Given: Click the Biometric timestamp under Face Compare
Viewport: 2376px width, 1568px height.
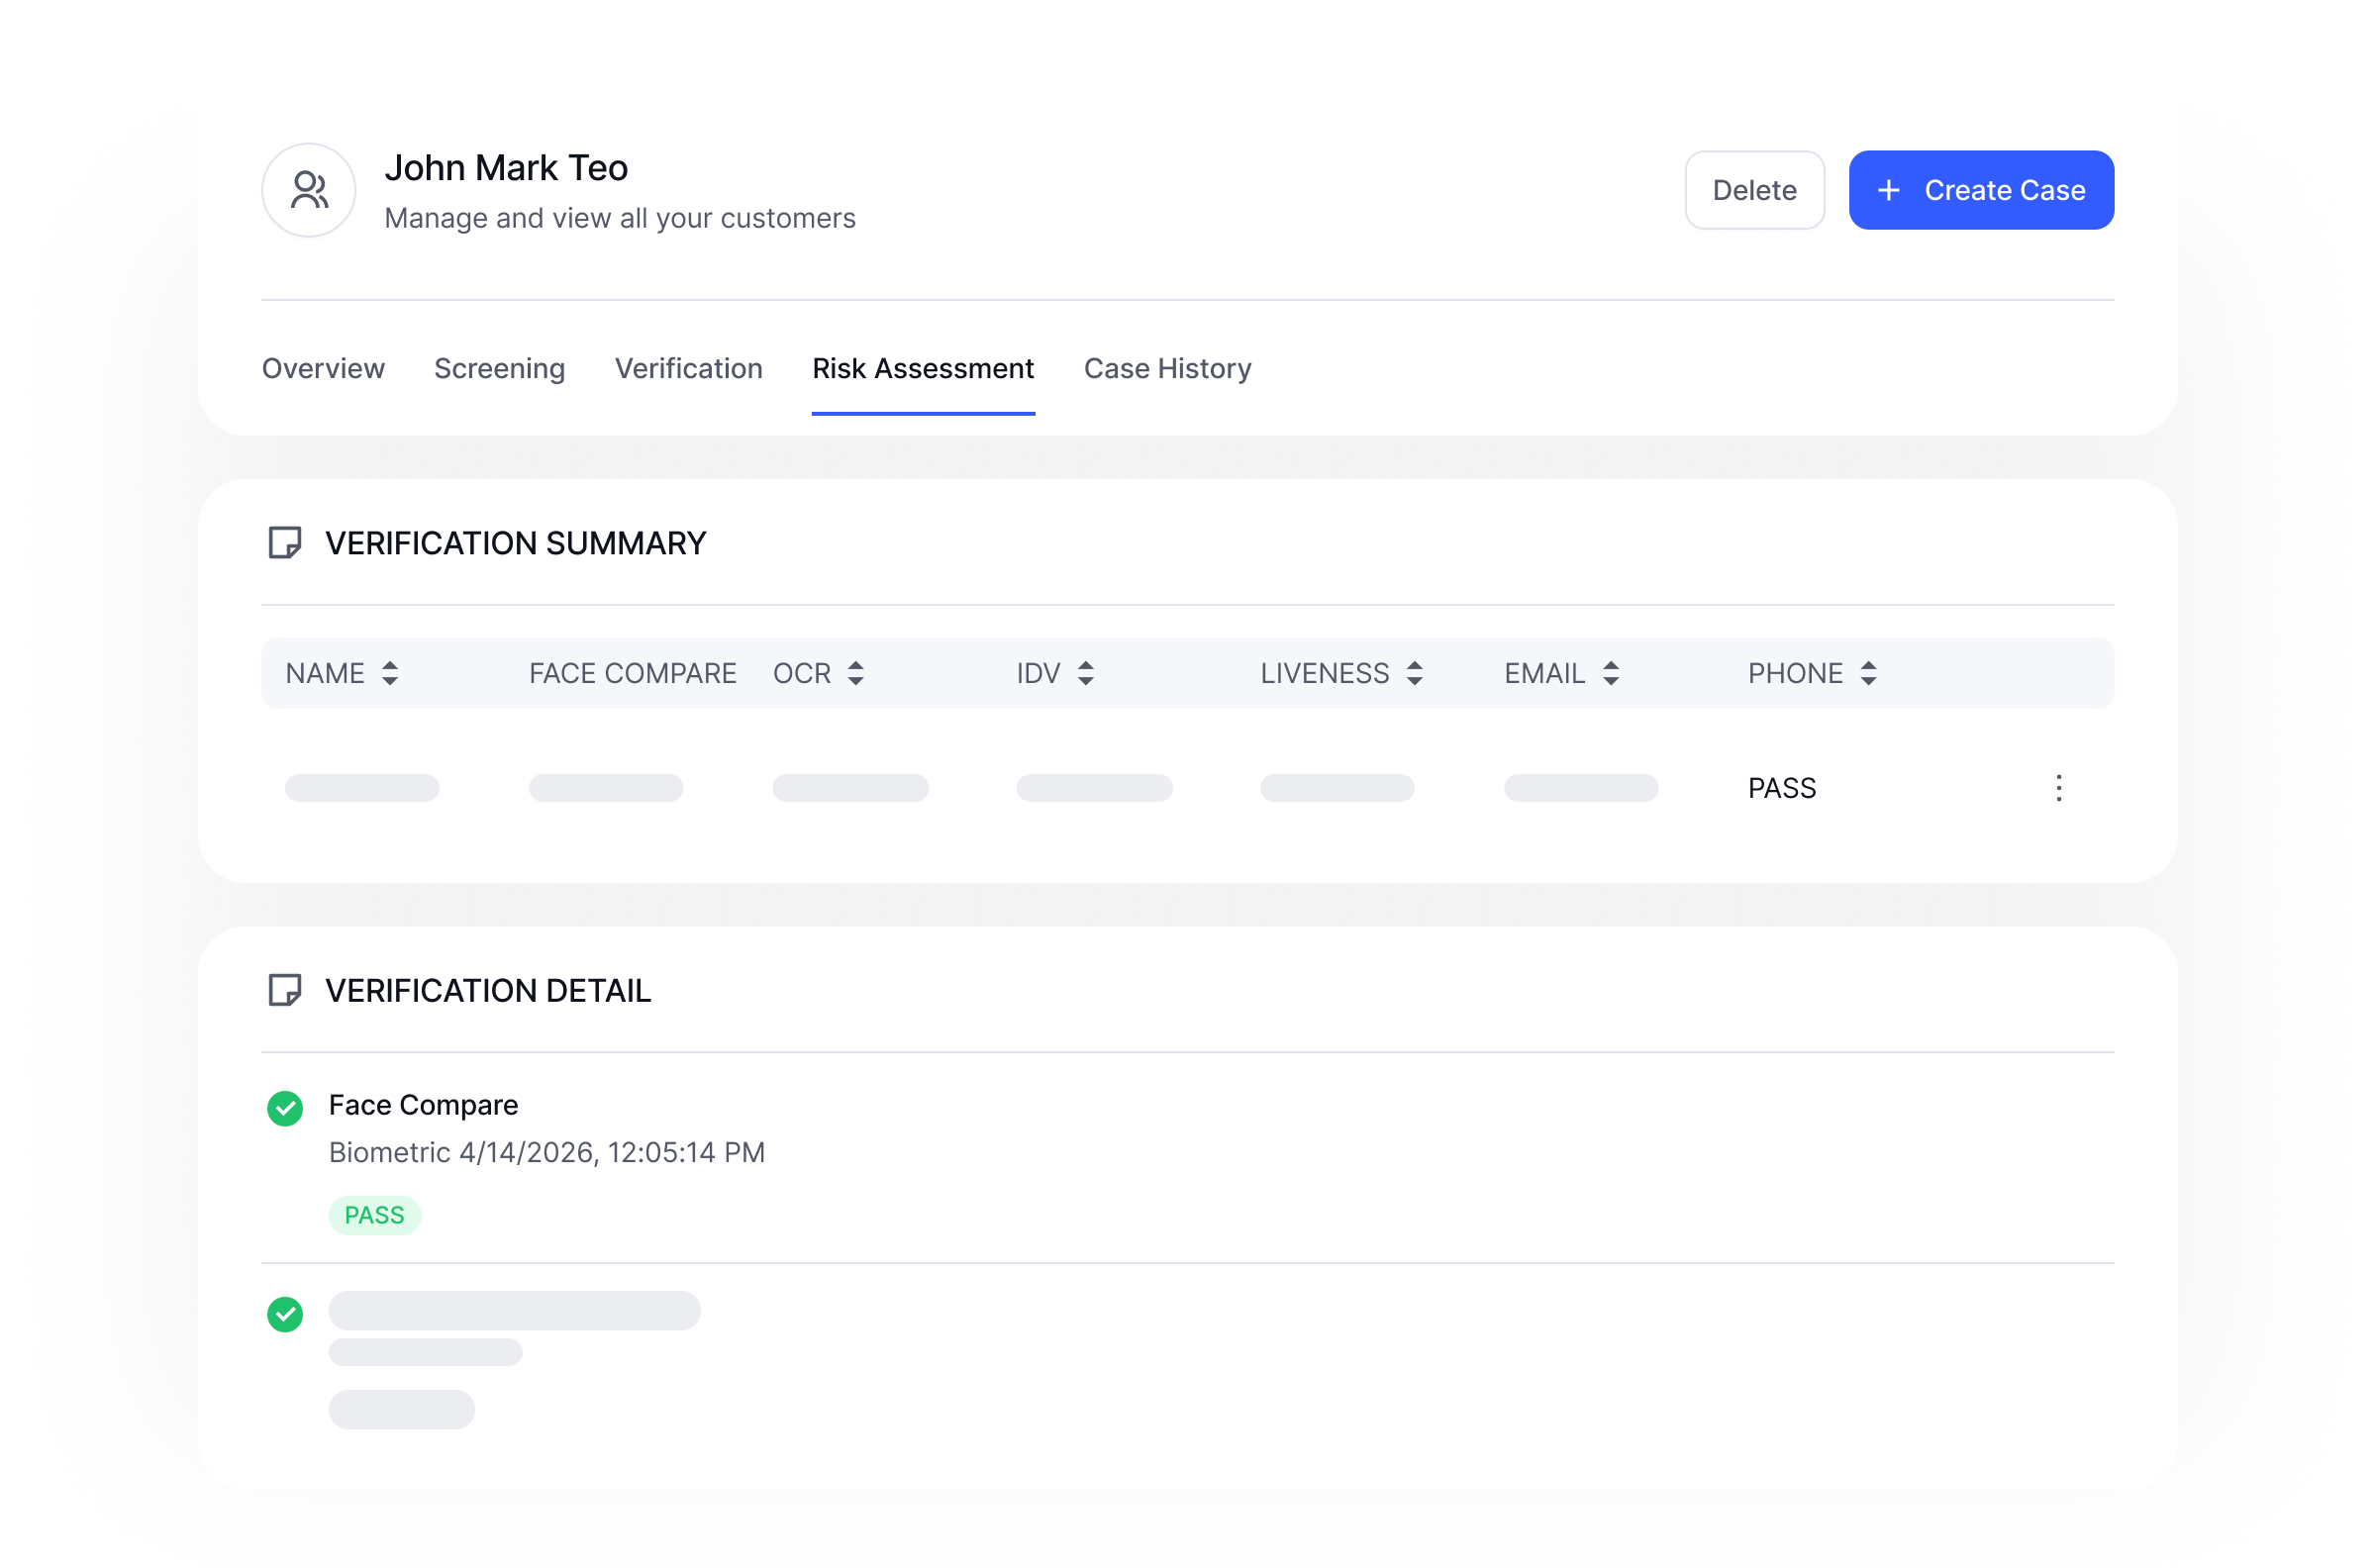Looking at the screenshot, I should click(546, 1152).
